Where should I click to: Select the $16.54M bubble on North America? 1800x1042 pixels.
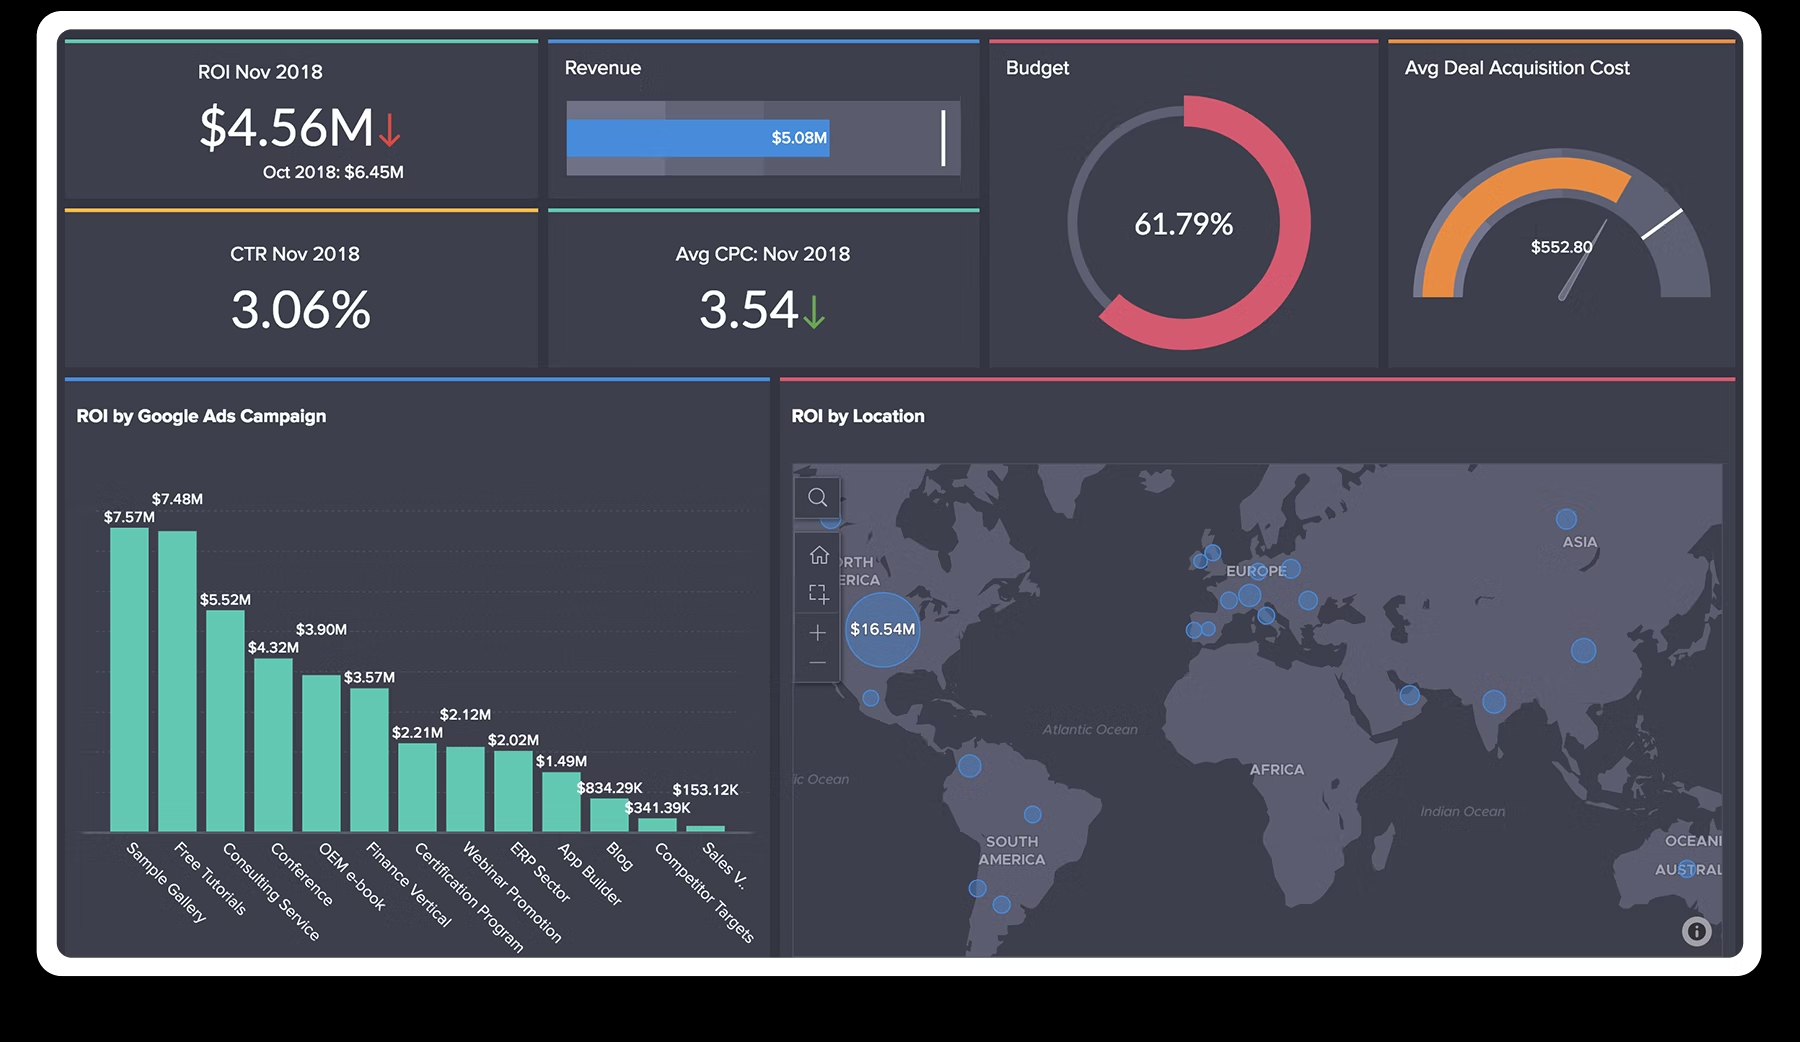(882, 630)
